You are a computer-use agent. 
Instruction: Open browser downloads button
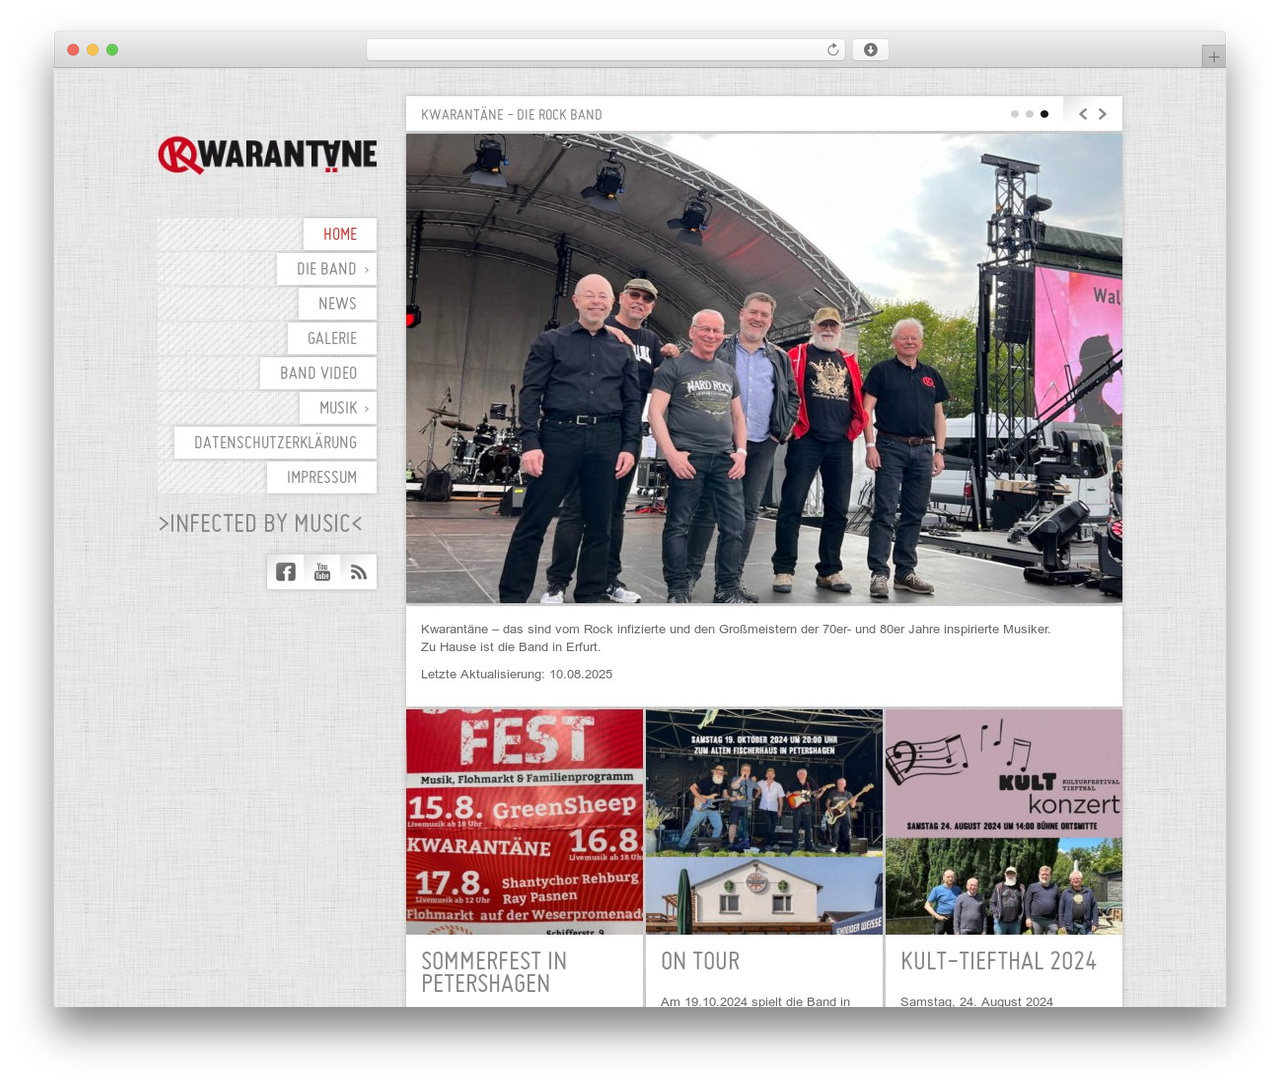tap(870, 50)
